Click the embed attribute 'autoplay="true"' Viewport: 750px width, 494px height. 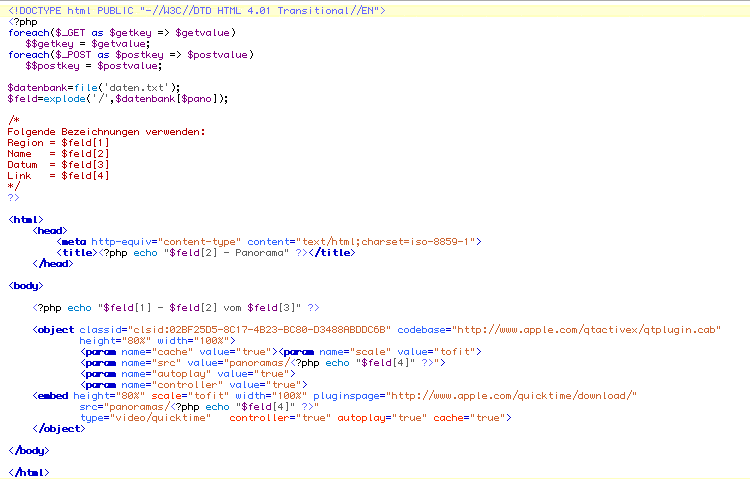click(x=382, y=417)
